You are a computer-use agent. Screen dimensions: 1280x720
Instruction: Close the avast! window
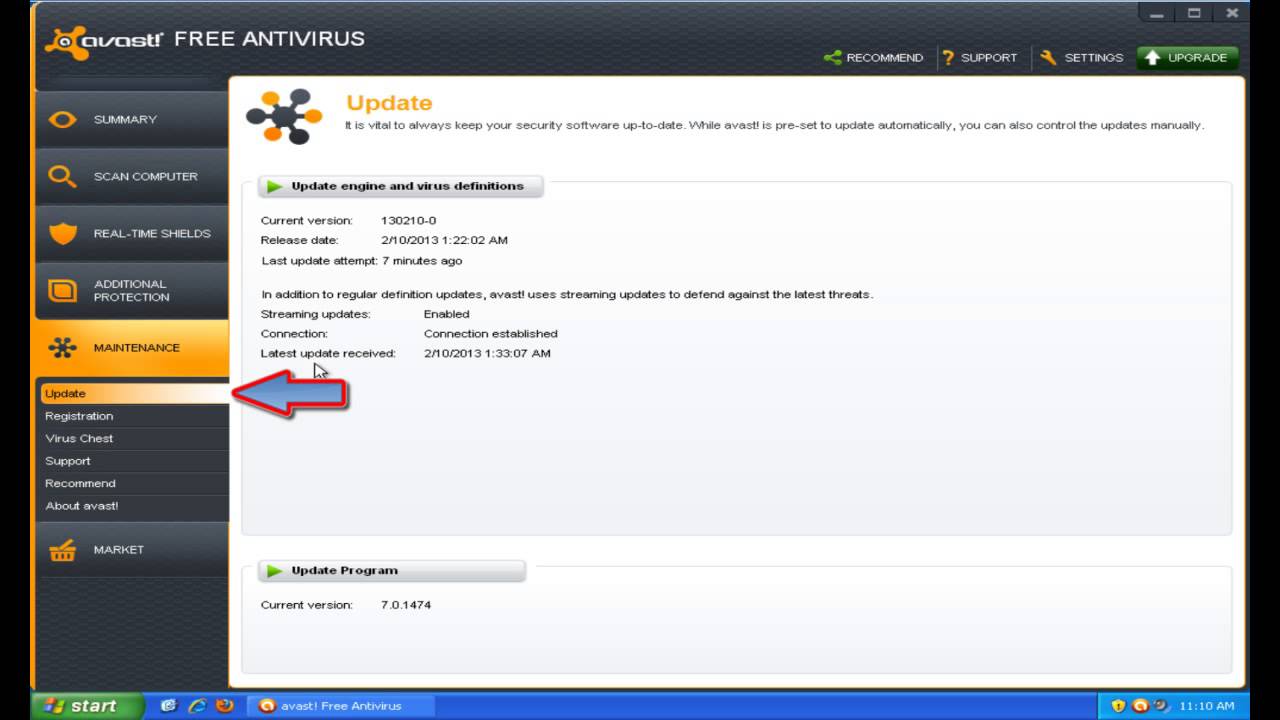pos(1231,13)
